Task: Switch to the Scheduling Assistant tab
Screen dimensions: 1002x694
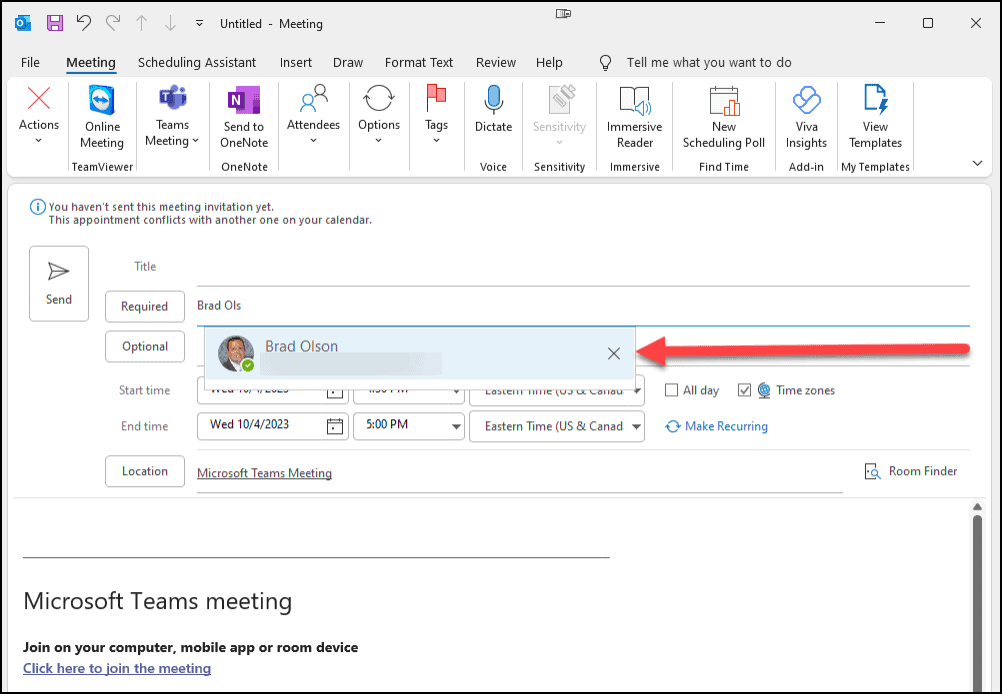Action: (x=197, y=63)
